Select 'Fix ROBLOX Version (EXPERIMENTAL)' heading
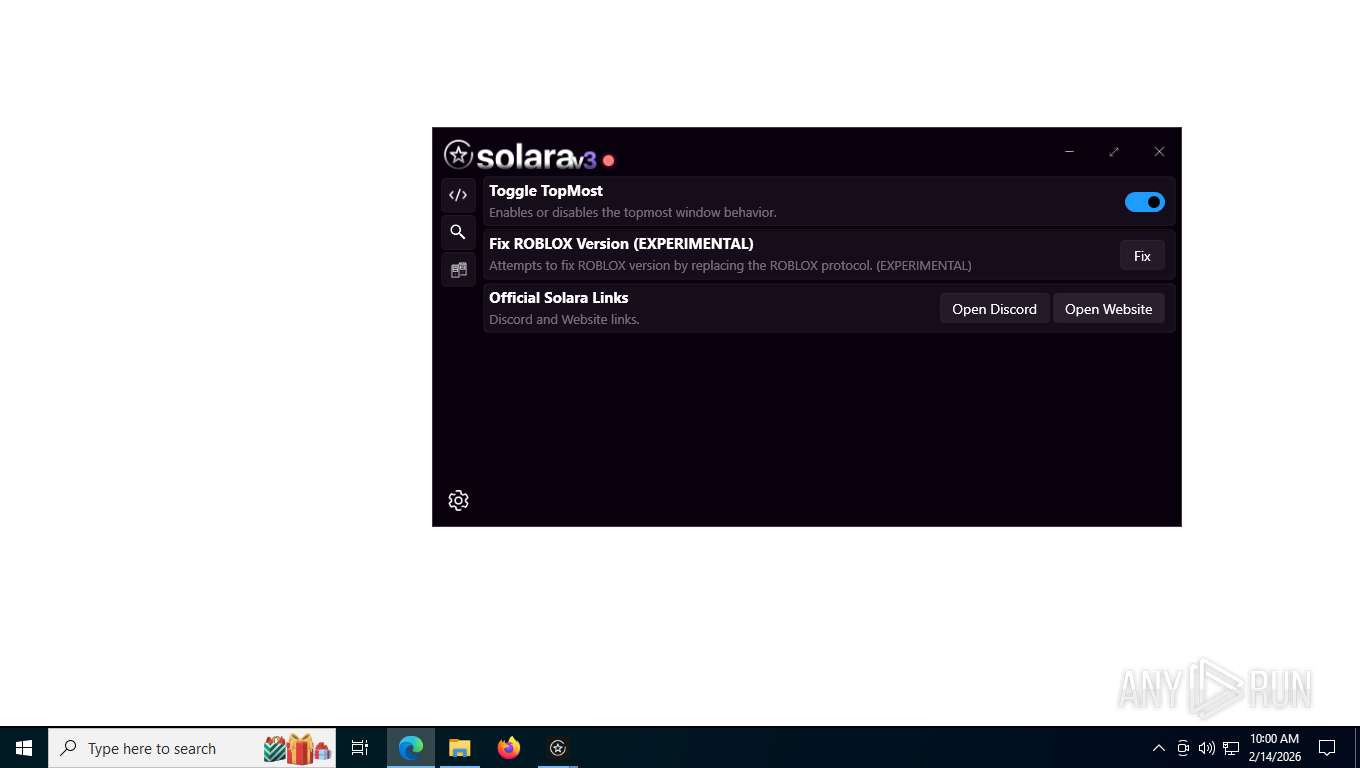This screenshot has width=1360, height=768. pos(621,244)
